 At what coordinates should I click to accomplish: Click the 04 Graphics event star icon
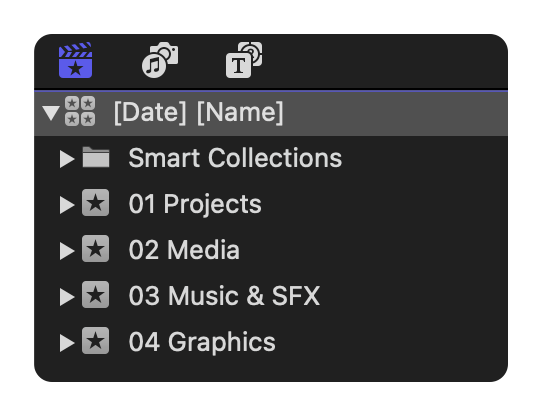(95, 341)
